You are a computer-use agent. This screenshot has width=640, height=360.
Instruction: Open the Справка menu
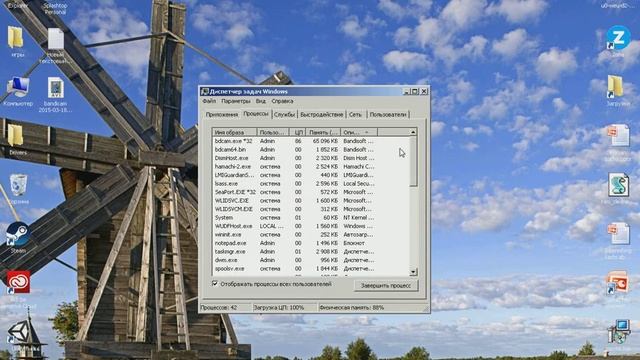(x=282, y=101)
